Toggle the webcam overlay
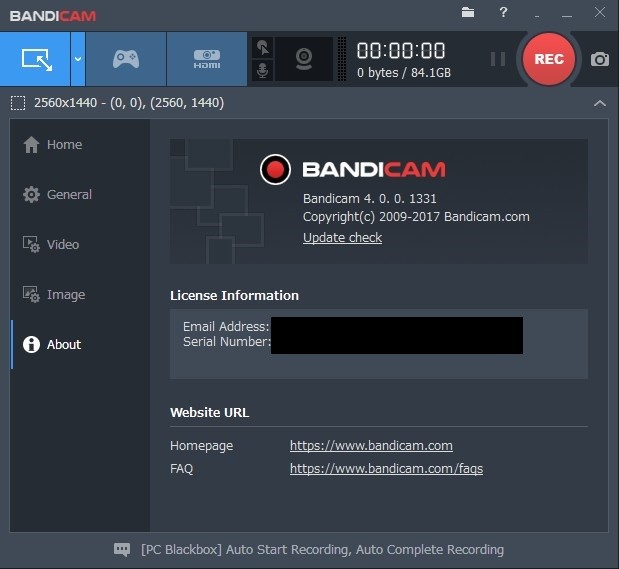This screenshot has width=619, height=569. click(304, 59)
